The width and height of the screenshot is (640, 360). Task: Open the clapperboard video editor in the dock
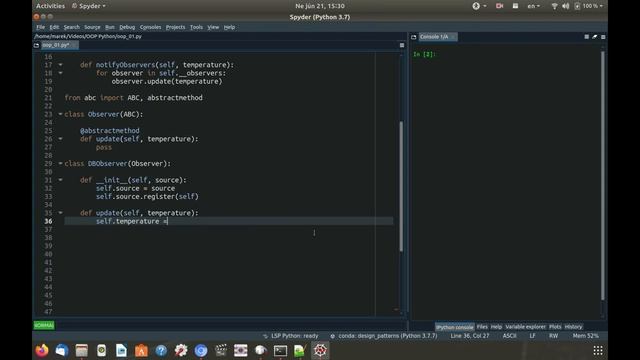pyautogui.click(x=221, y=350)
